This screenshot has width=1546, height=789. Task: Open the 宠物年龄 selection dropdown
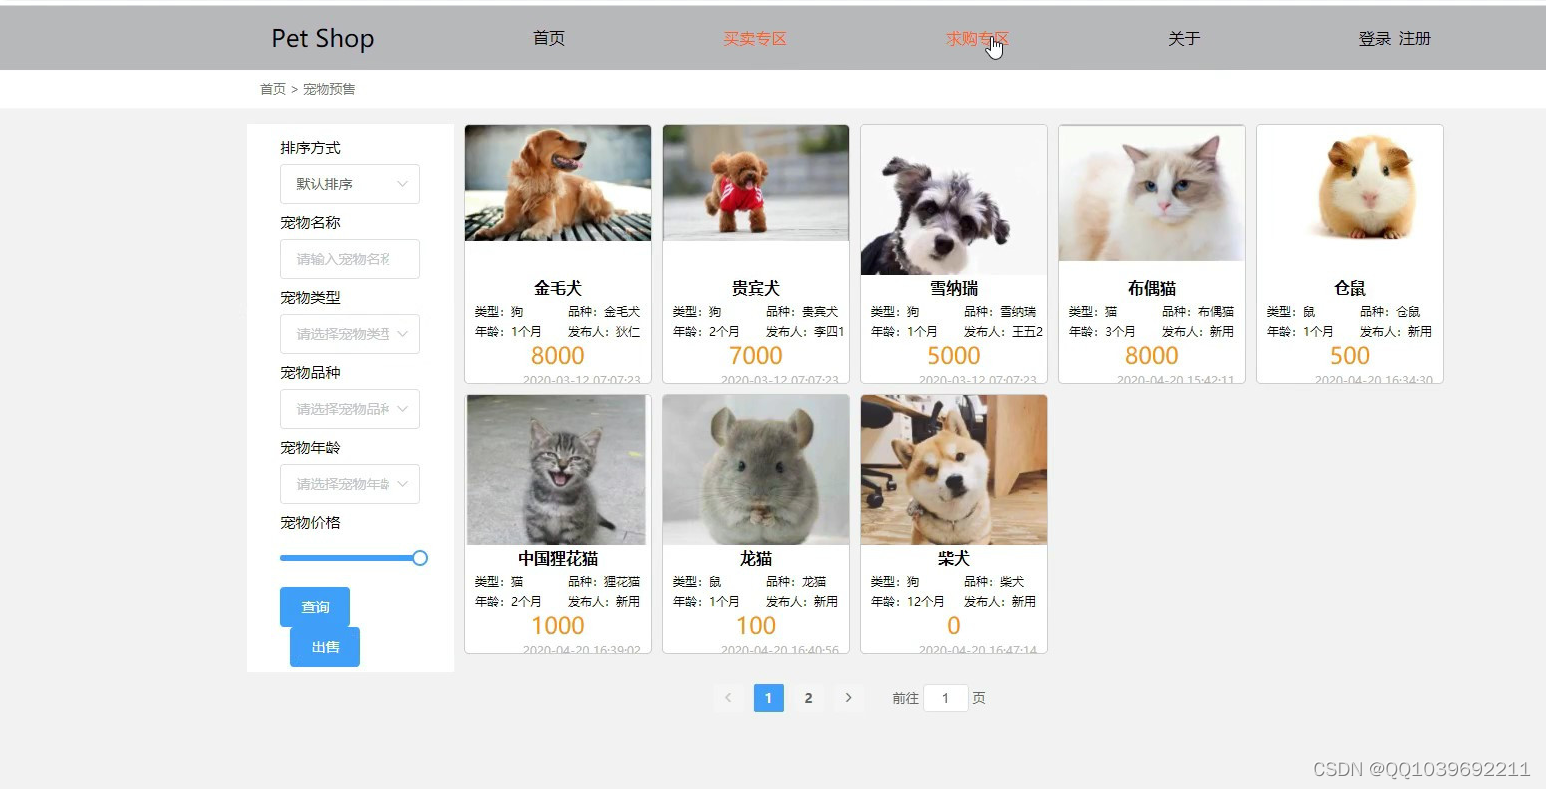(x=349, y=484)
